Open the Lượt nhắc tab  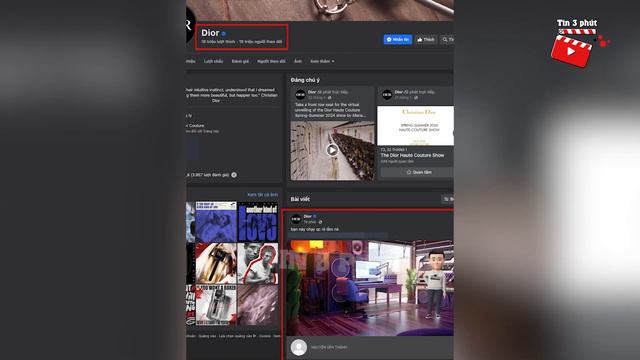pyautogui.click(x=213, y=61)
